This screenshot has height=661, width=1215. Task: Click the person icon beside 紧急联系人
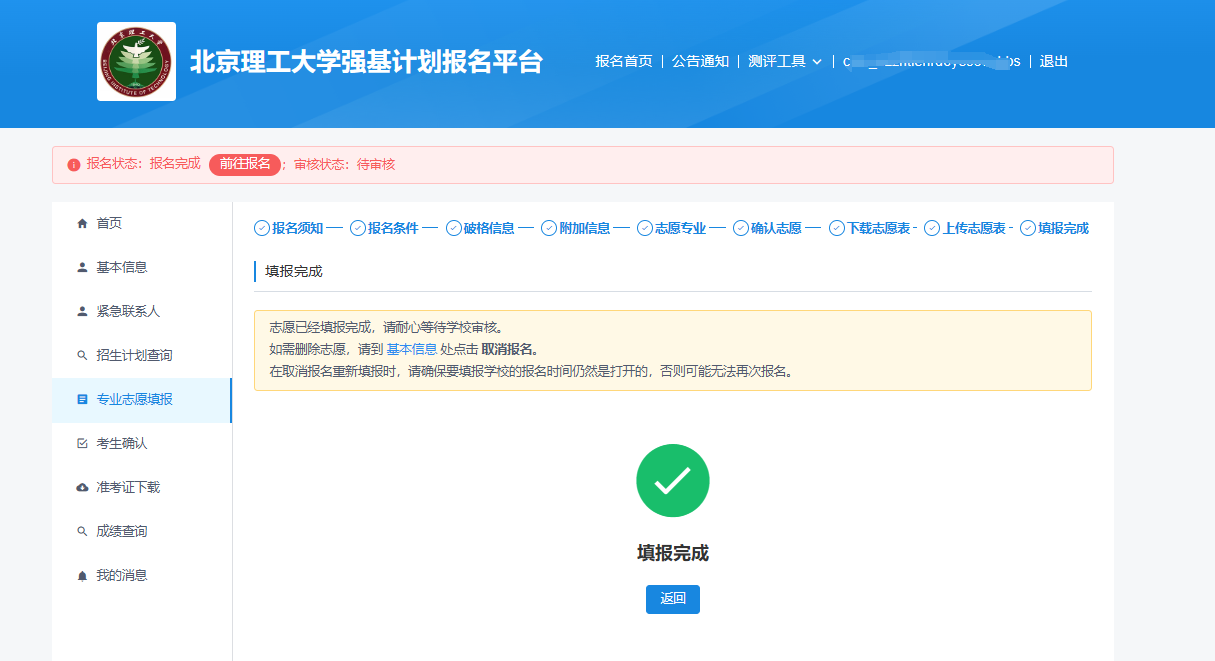pyautogui.click(x=82, y=311)
